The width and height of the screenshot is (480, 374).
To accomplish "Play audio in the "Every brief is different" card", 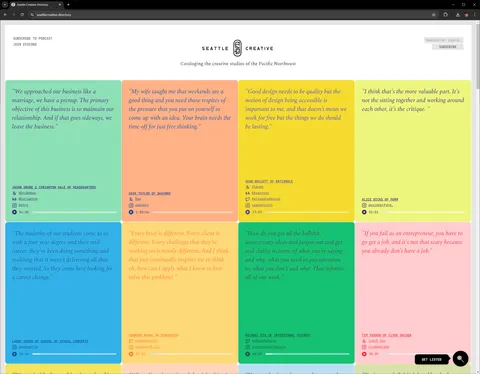I will [x=131, y=354].
